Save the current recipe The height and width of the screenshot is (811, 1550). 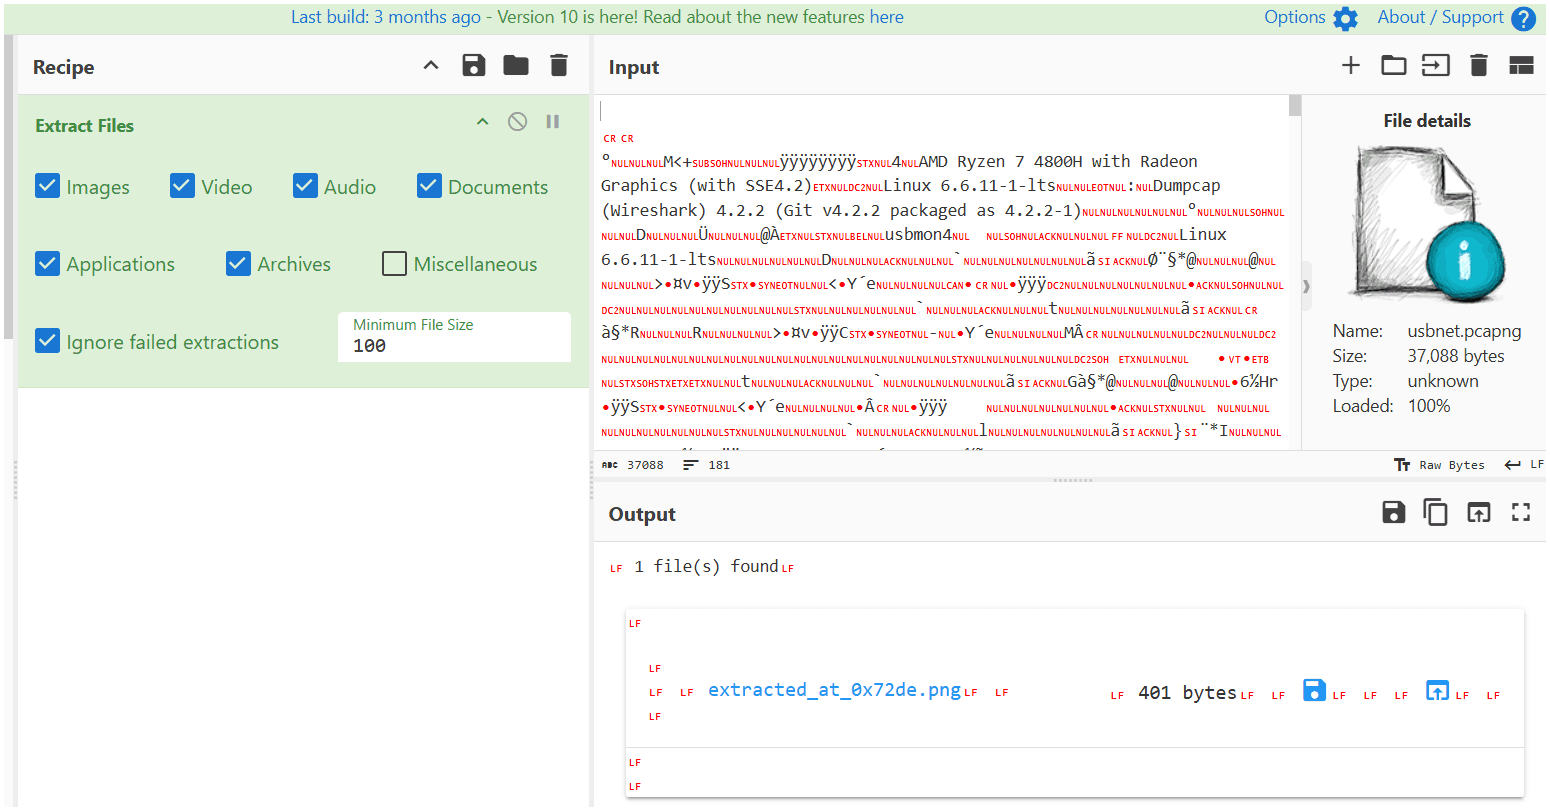tap(474, 66)
